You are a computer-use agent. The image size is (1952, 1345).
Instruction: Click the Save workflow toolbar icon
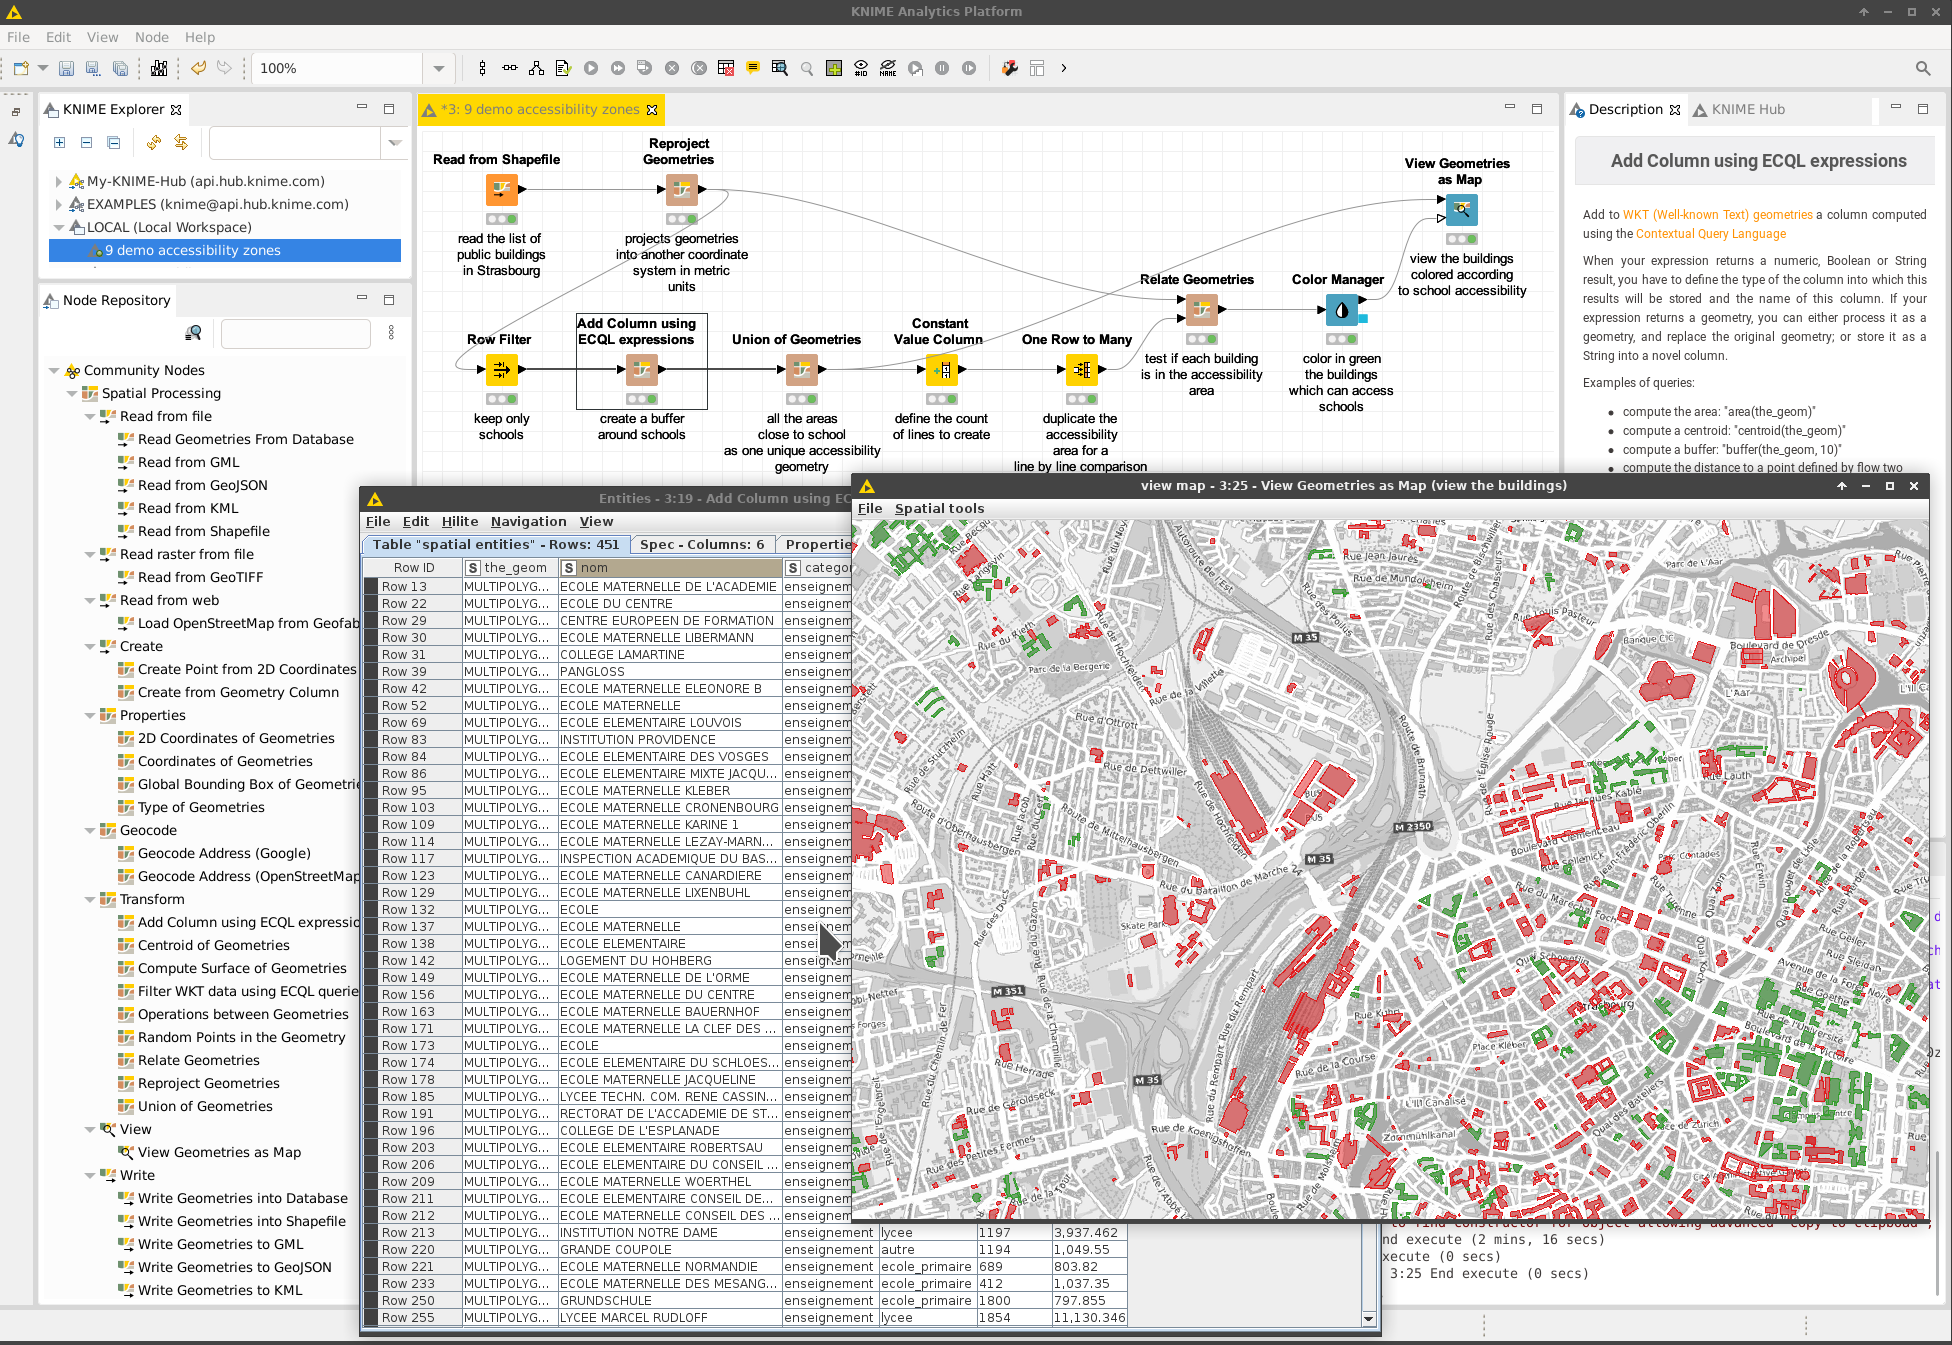click(x=66, y=68)
